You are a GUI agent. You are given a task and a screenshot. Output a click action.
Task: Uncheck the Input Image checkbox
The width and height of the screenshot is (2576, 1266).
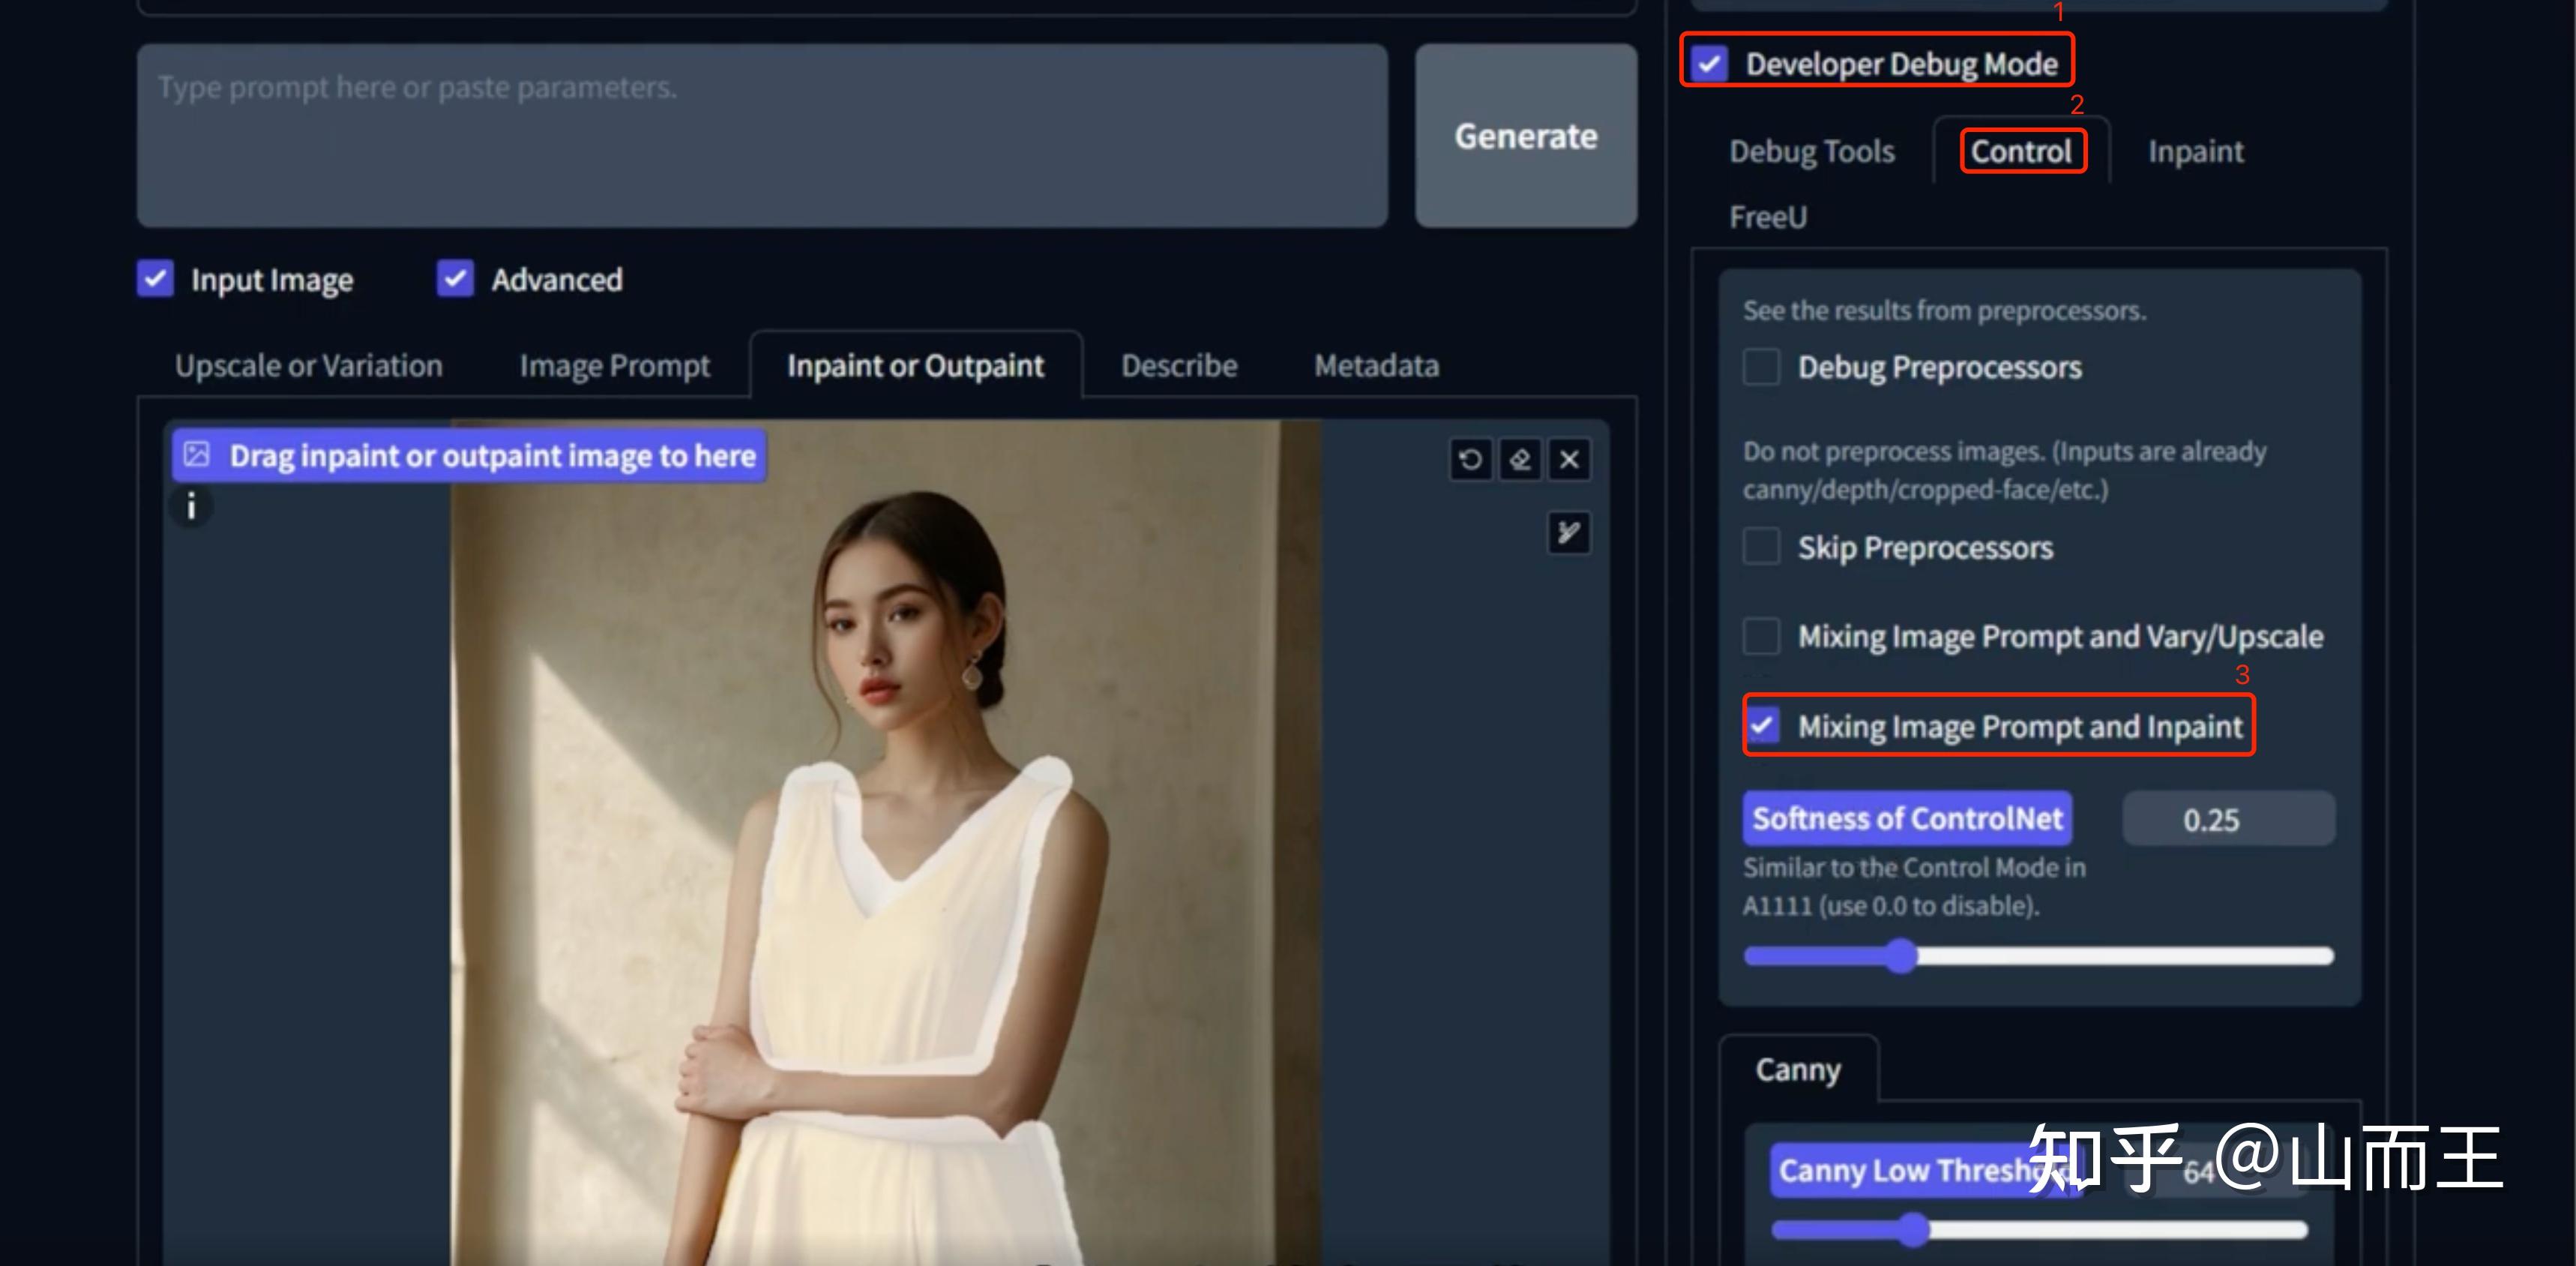tap(155, 279)
